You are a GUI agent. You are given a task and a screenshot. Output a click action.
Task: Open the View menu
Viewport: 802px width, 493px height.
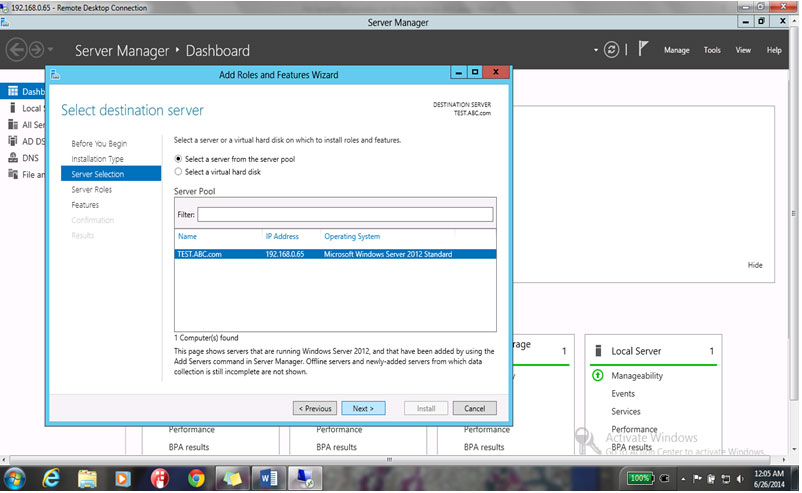[743, 50]
